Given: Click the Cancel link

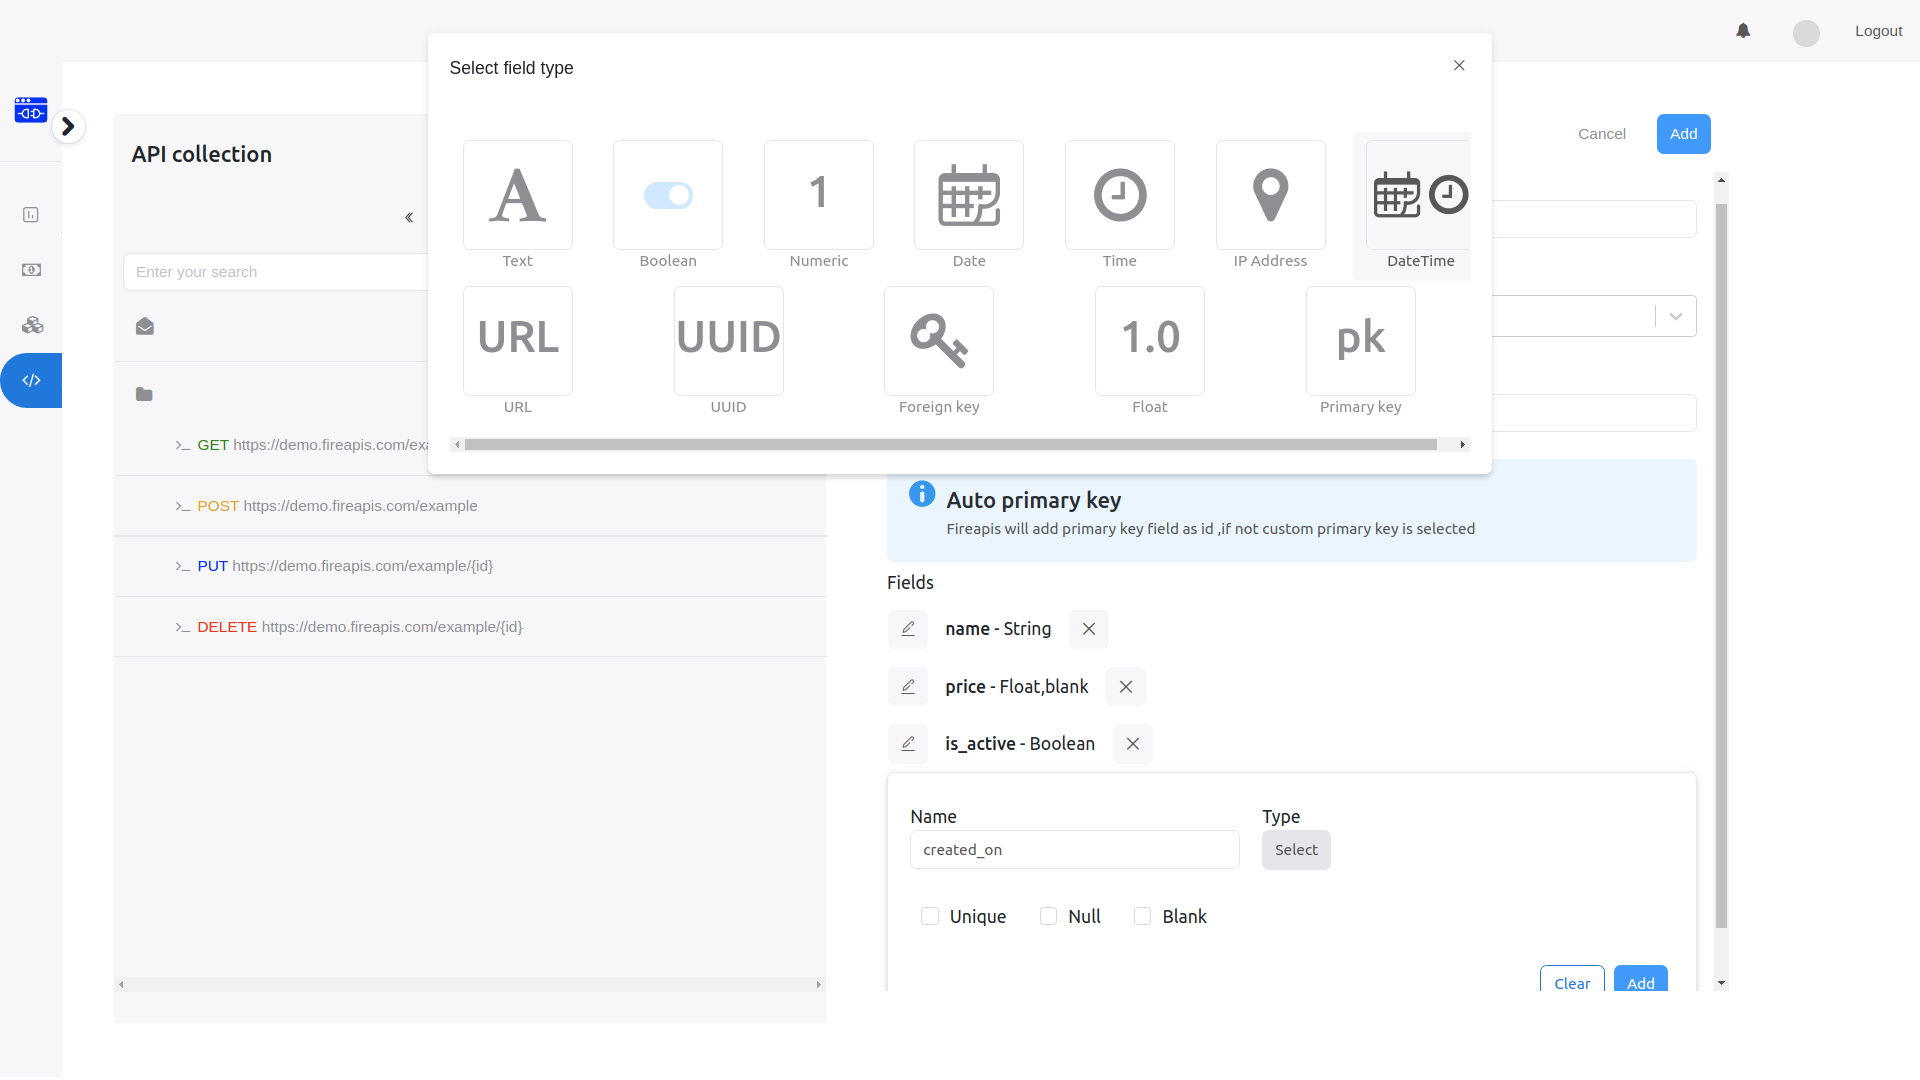Looking at the screenshot, I should [1602, 134].
